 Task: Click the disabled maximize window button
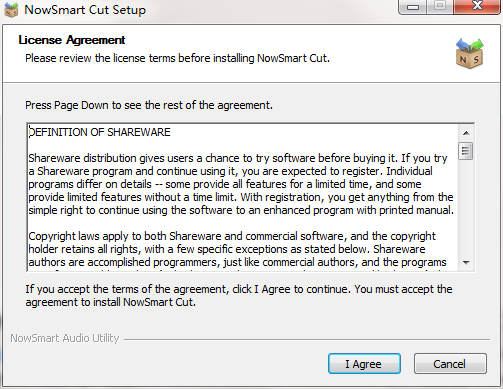(440, 6)
